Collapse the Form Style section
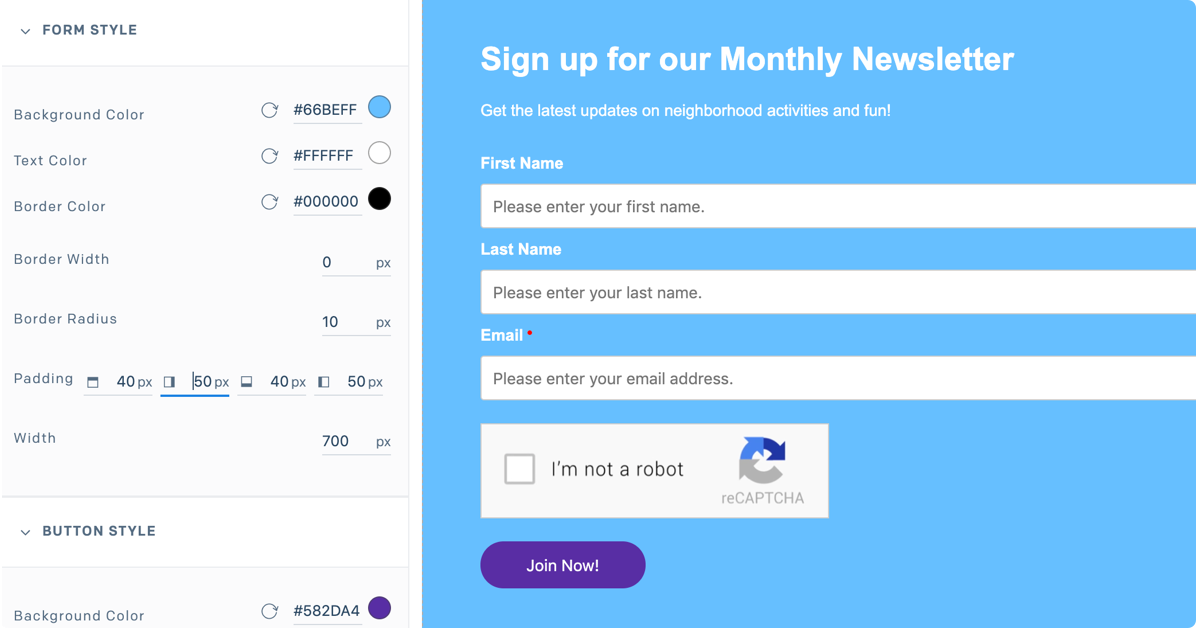The image size is (1196, 628). tap(26, 31)
